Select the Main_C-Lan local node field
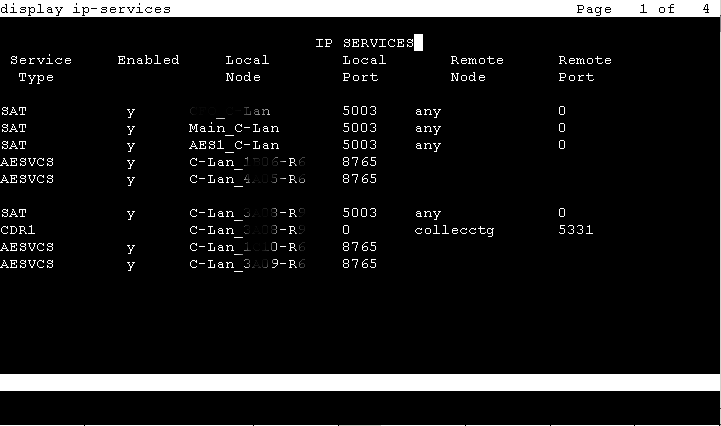Image resolution: width=721 pixels, height=426 pixels. click(x=234, y=128)
